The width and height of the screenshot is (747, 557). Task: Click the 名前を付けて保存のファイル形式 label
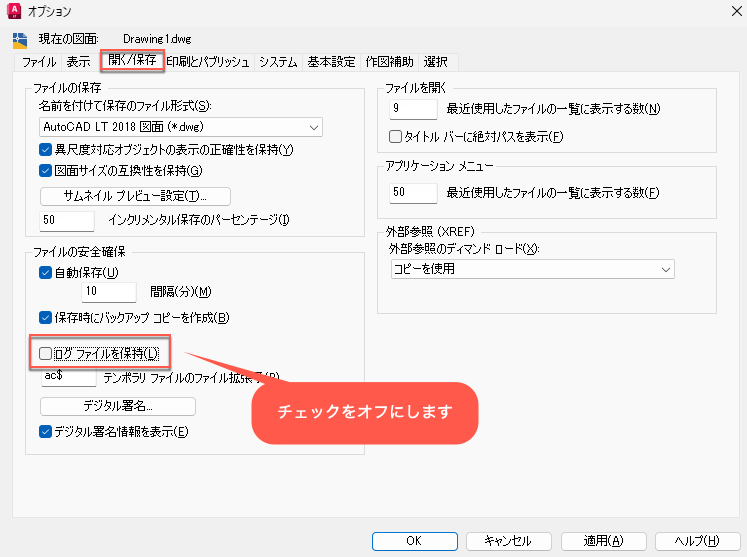click(x=125, y=106)
